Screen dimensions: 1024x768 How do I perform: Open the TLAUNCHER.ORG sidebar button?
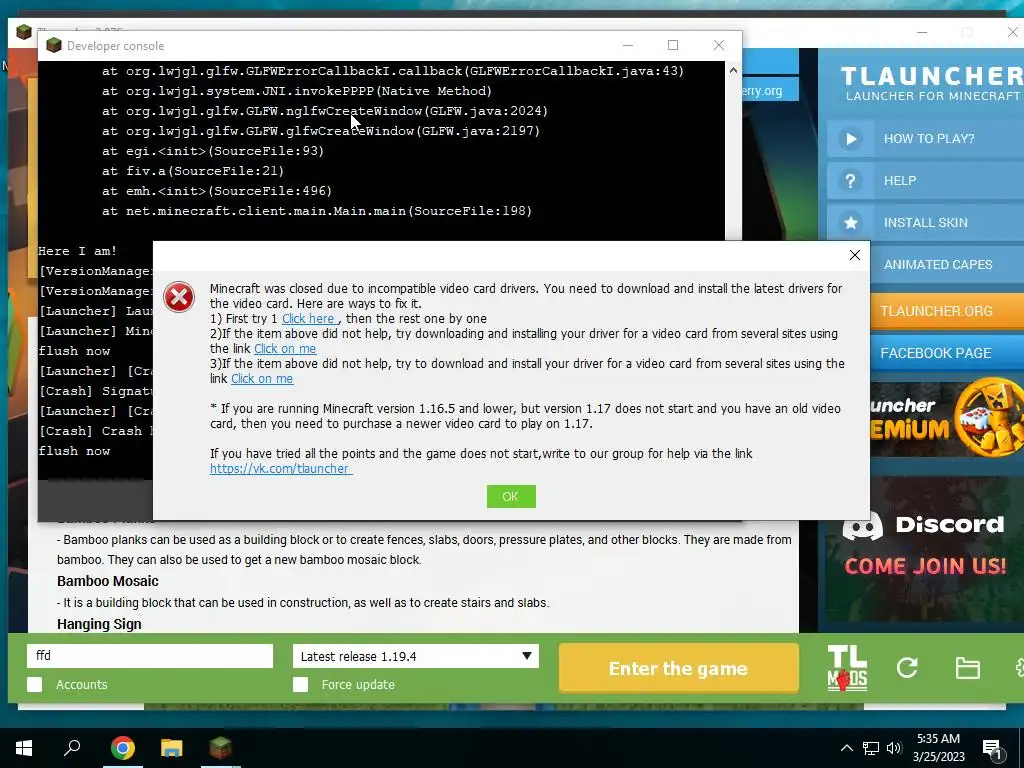pyautogui.click(x=946, y=311)
